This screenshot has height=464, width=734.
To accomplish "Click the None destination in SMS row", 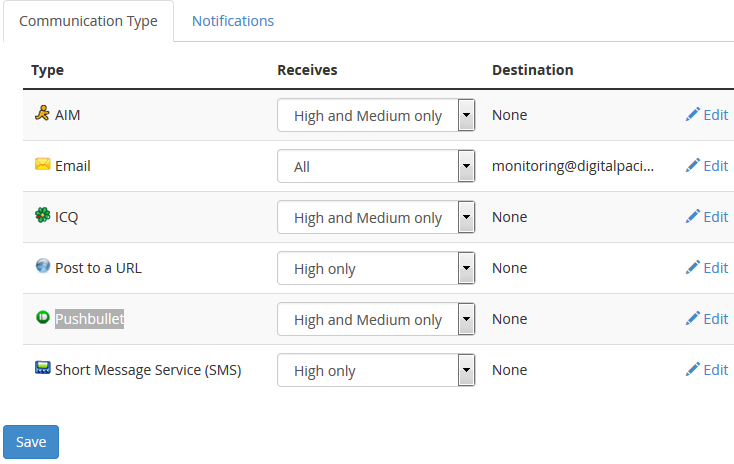I will (509, 370).
